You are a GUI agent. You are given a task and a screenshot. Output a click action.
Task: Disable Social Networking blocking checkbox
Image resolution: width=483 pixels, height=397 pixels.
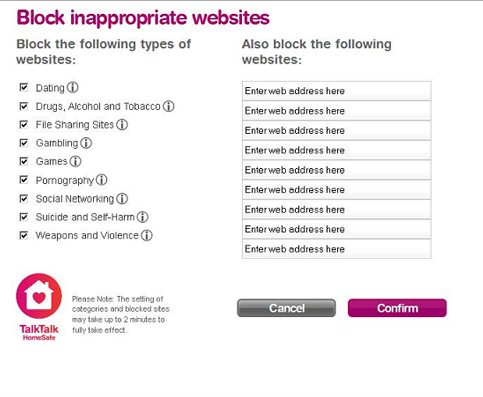[24, 198]
